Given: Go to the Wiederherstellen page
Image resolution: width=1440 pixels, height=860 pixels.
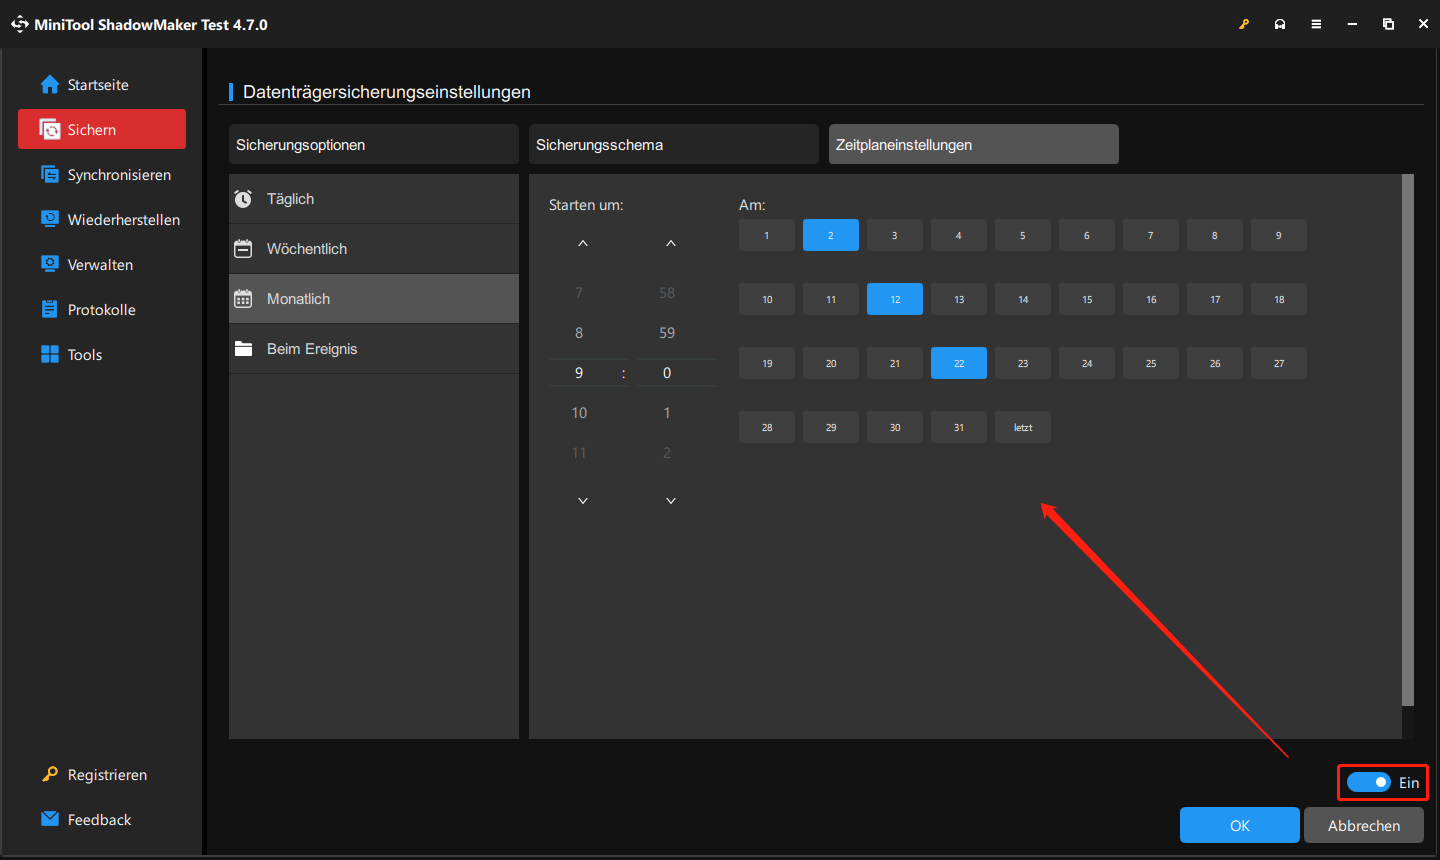Looking at the screenshot, I should (102, 220).
